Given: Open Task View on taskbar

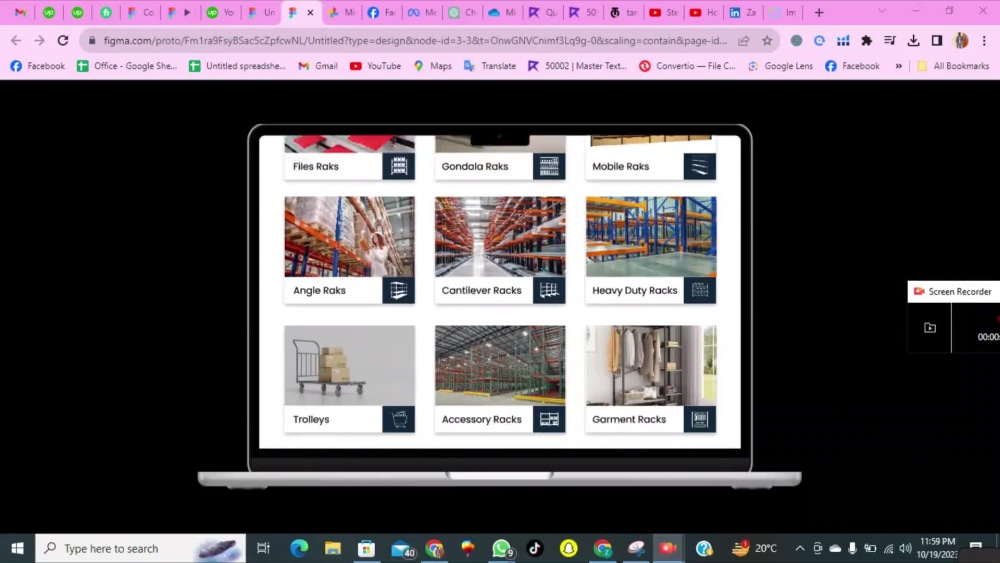Looking at the screenshot, I should (x=263, y=548).
